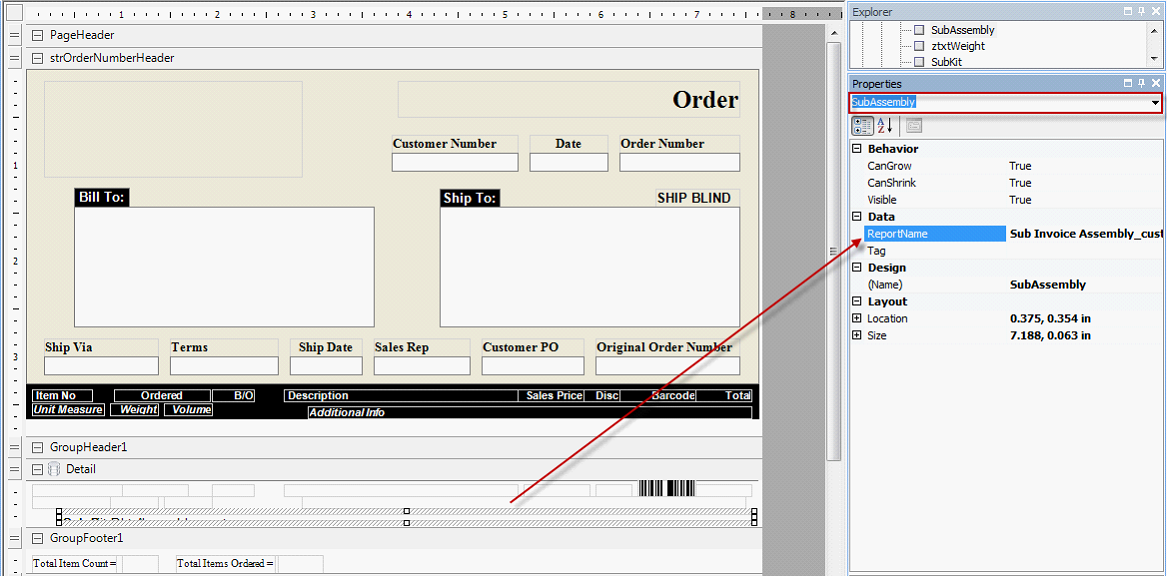Collapse the Detail section

point(37,469)
